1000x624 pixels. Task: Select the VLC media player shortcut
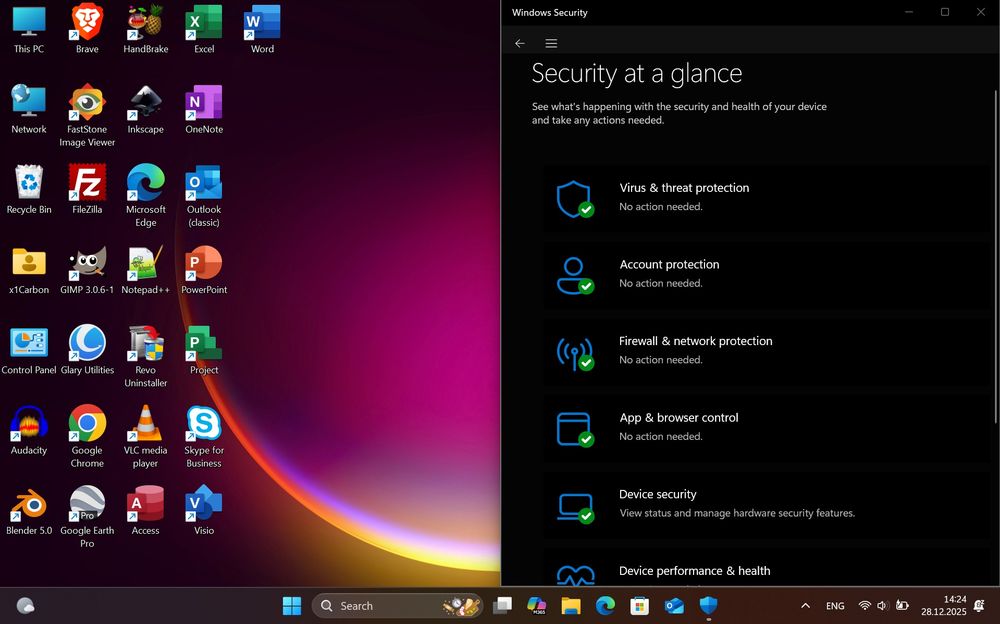145,437
